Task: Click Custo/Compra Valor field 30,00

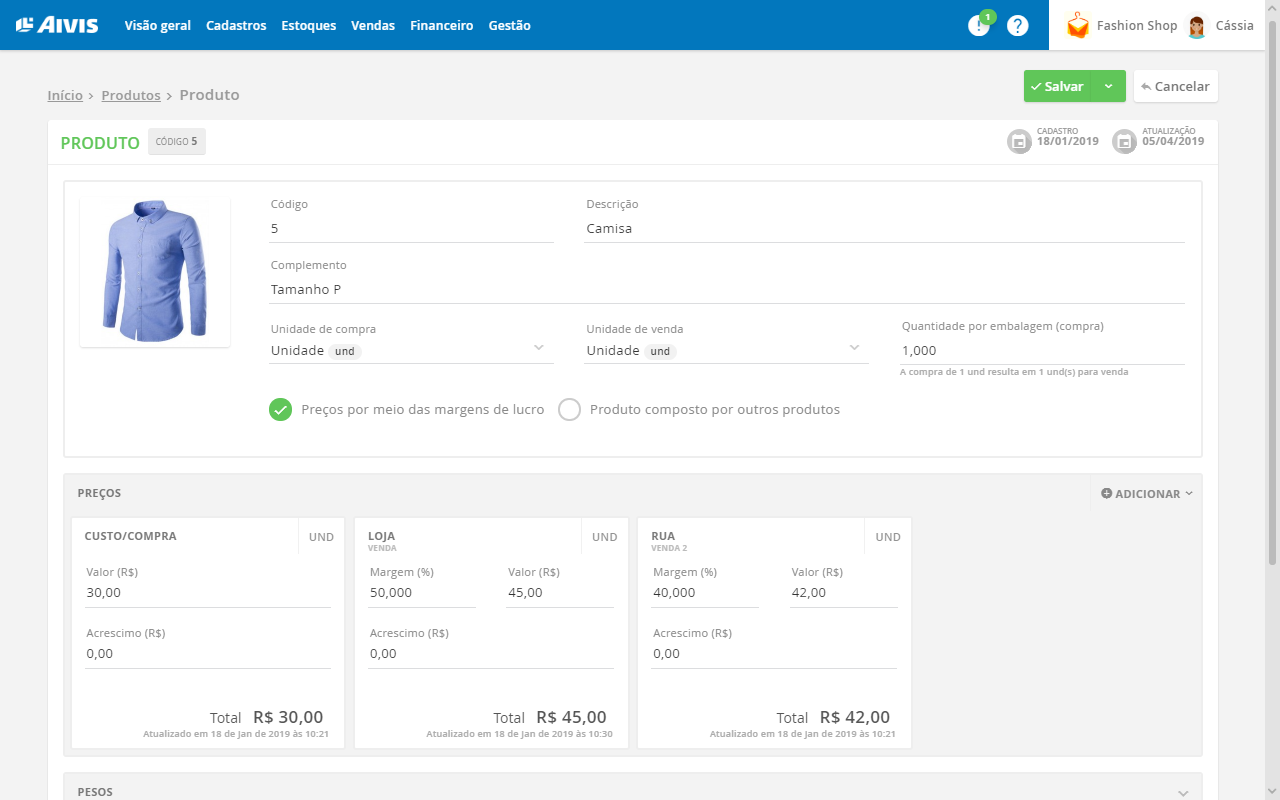Action: click(x=208, y=593)
